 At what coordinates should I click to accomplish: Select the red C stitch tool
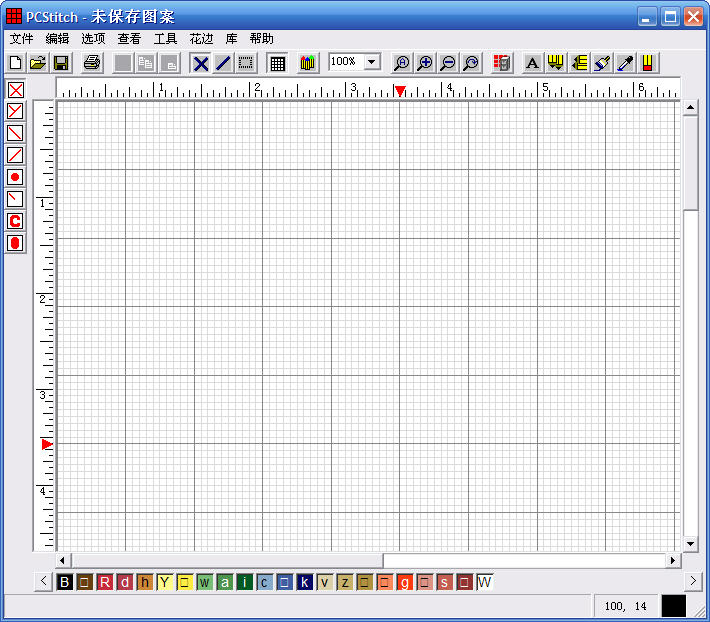(x=15, y=221)
